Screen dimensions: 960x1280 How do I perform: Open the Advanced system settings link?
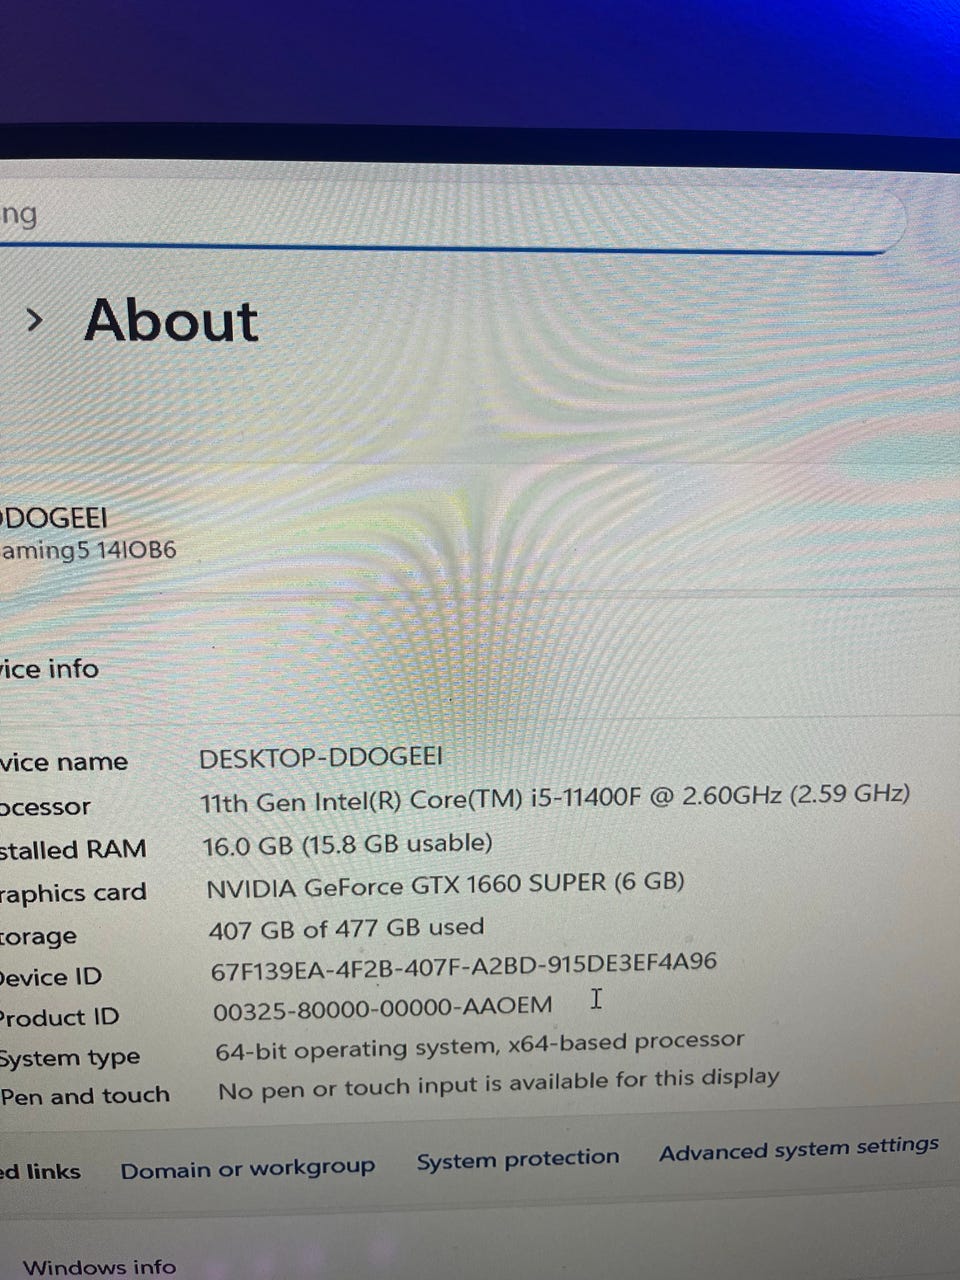(799, 1149)
